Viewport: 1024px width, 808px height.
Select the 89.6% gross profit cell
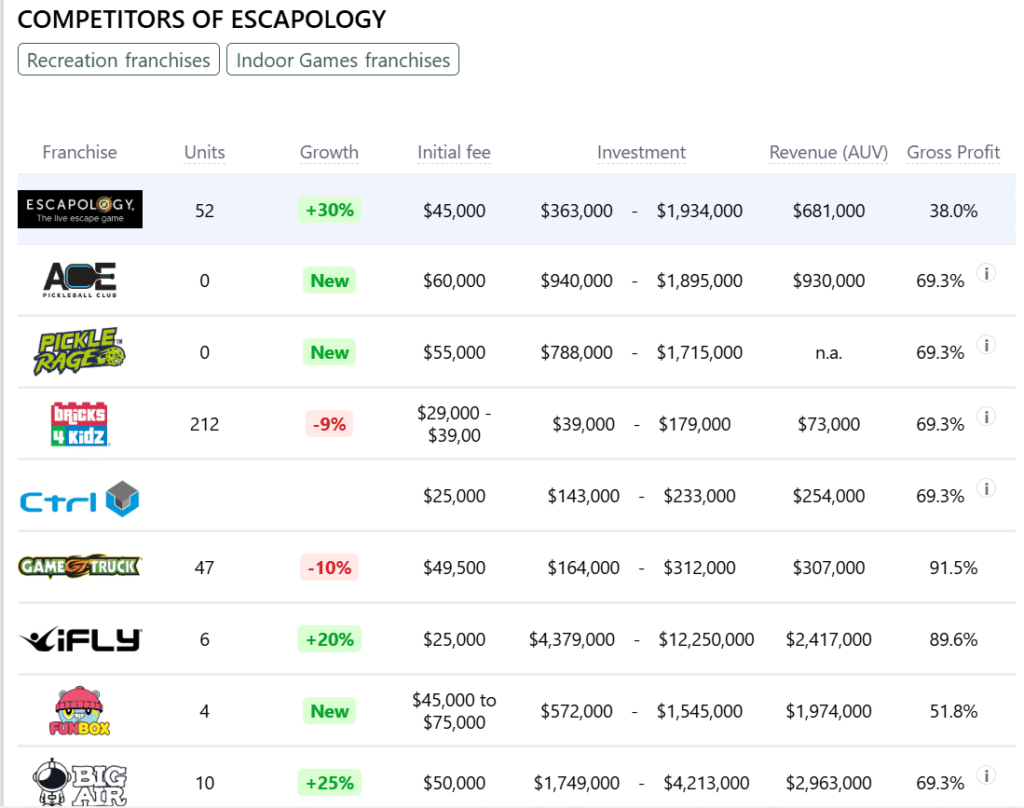point(953,639)
